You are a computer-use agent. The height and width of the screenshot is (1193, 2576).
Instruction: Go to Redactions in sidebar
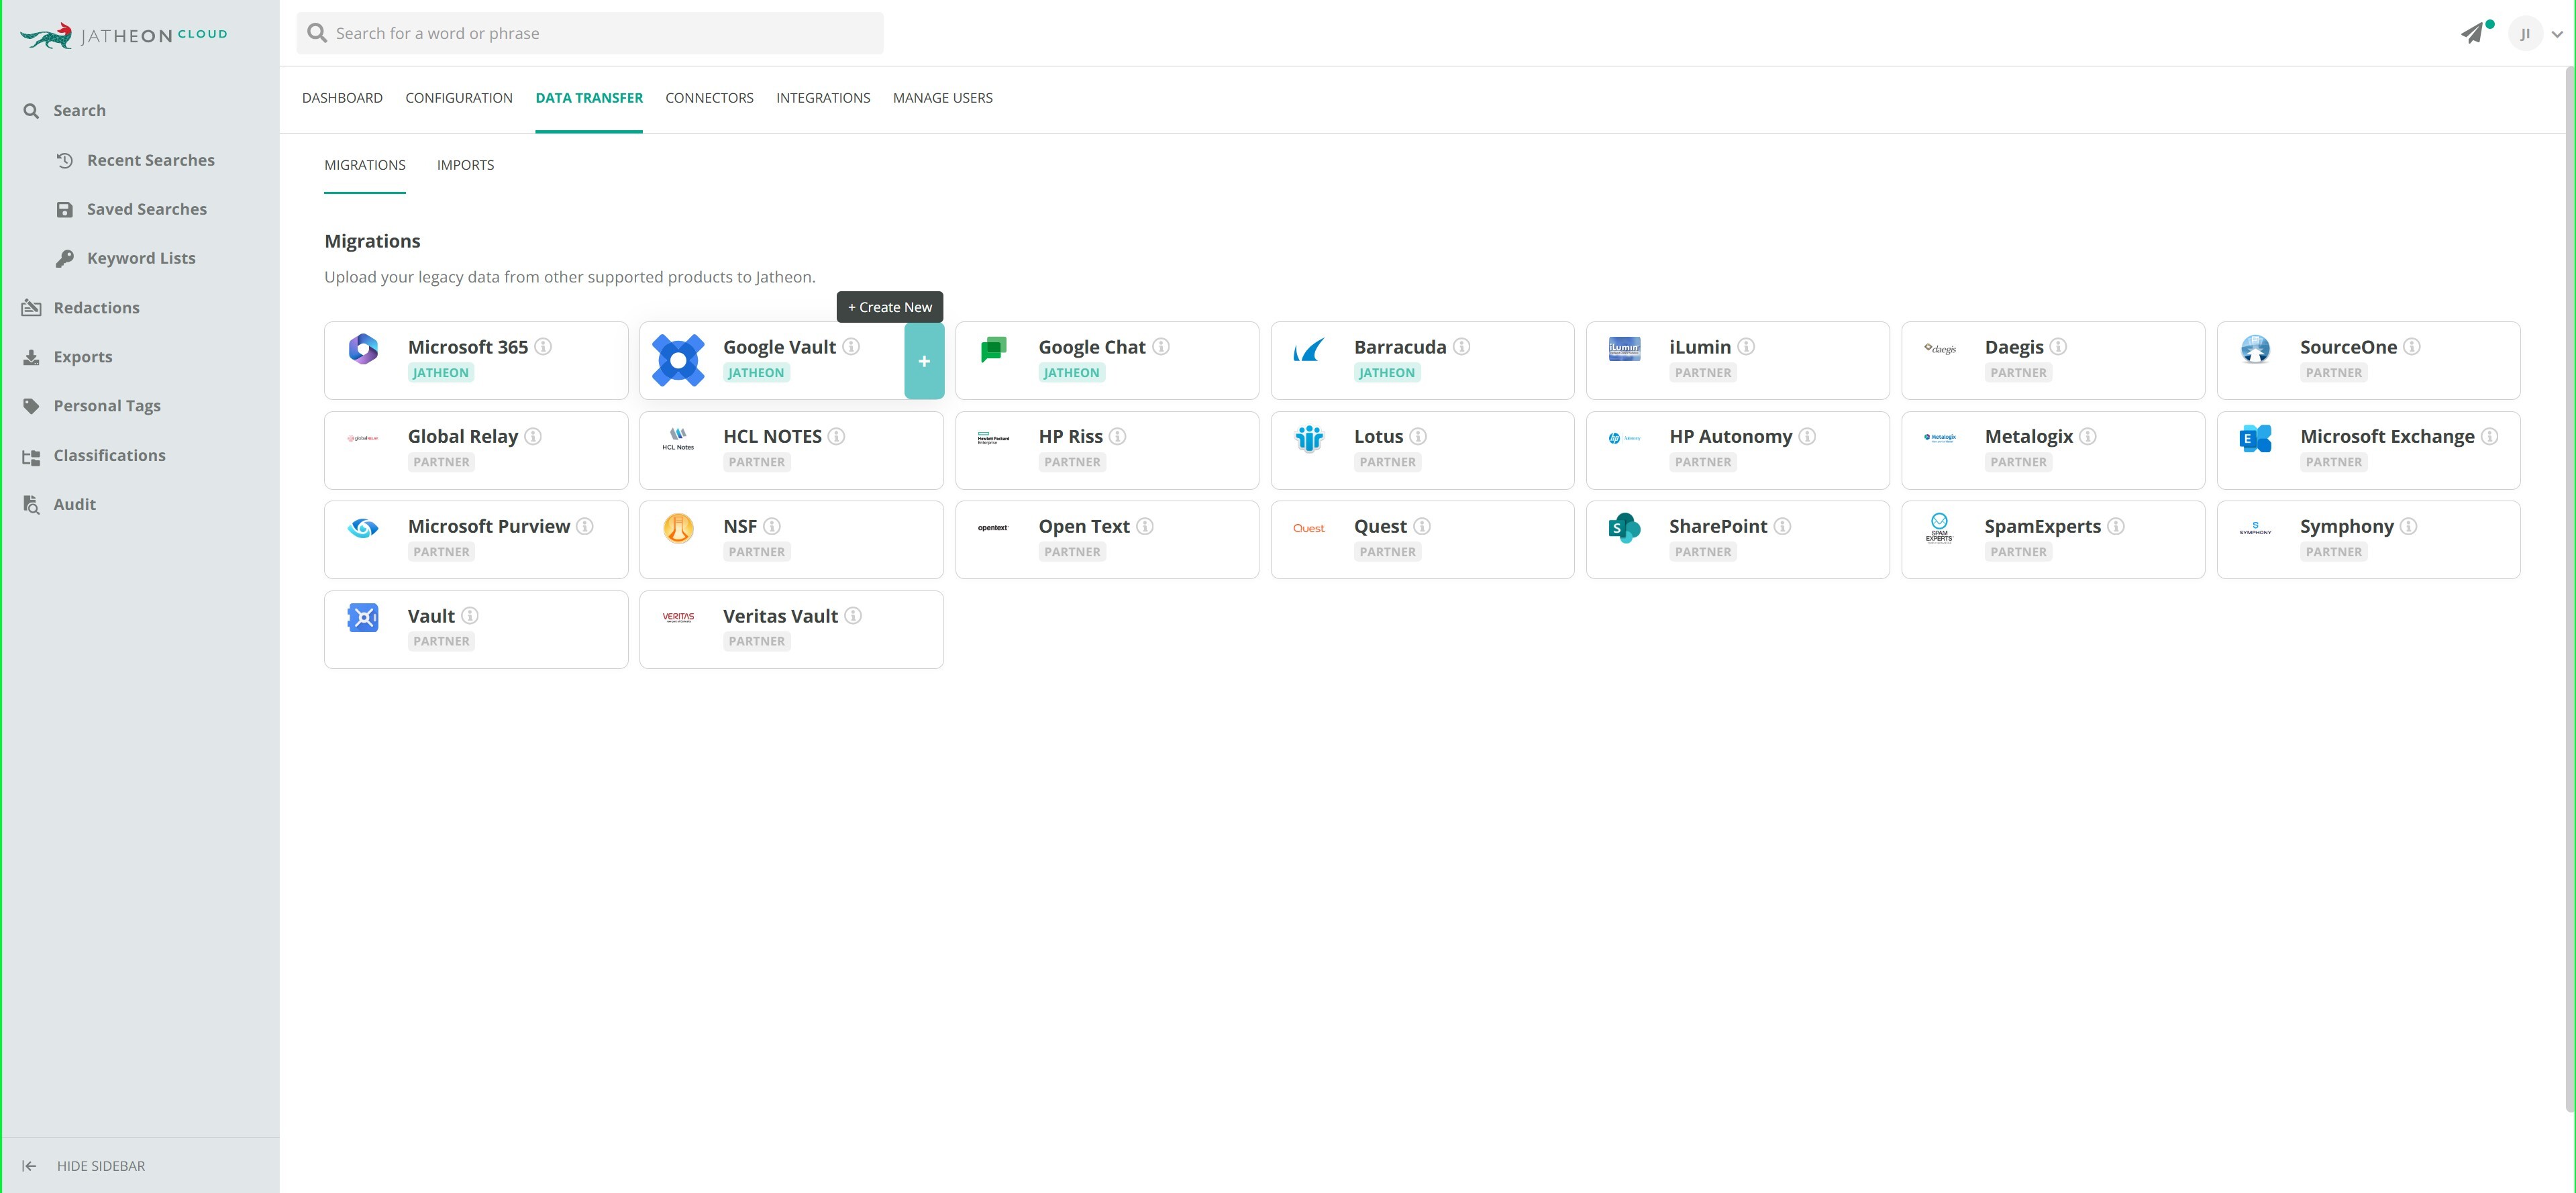[x=81, y=308]
